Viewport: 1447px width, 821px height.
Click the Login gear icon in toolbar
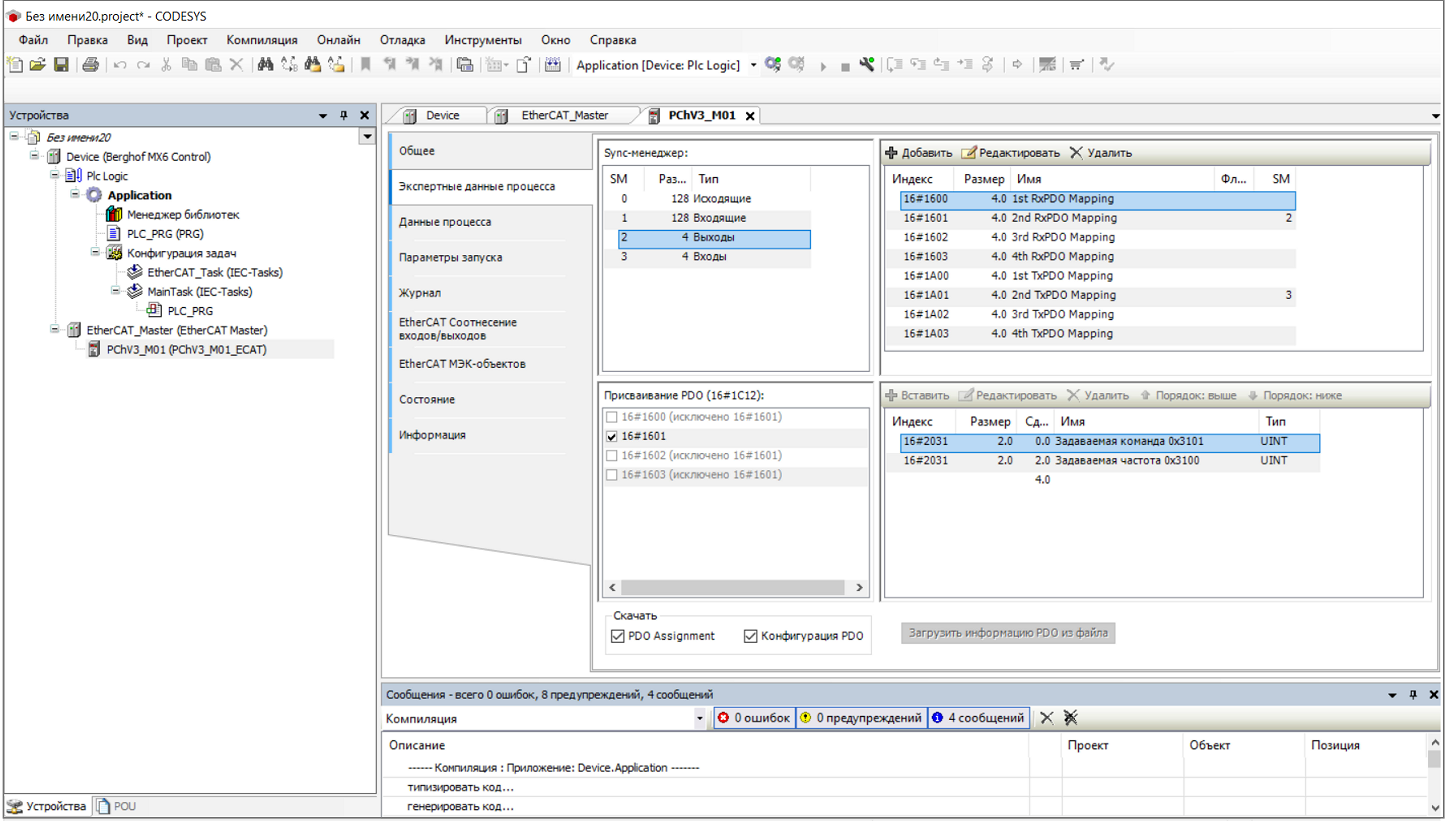tap(772, 65)
